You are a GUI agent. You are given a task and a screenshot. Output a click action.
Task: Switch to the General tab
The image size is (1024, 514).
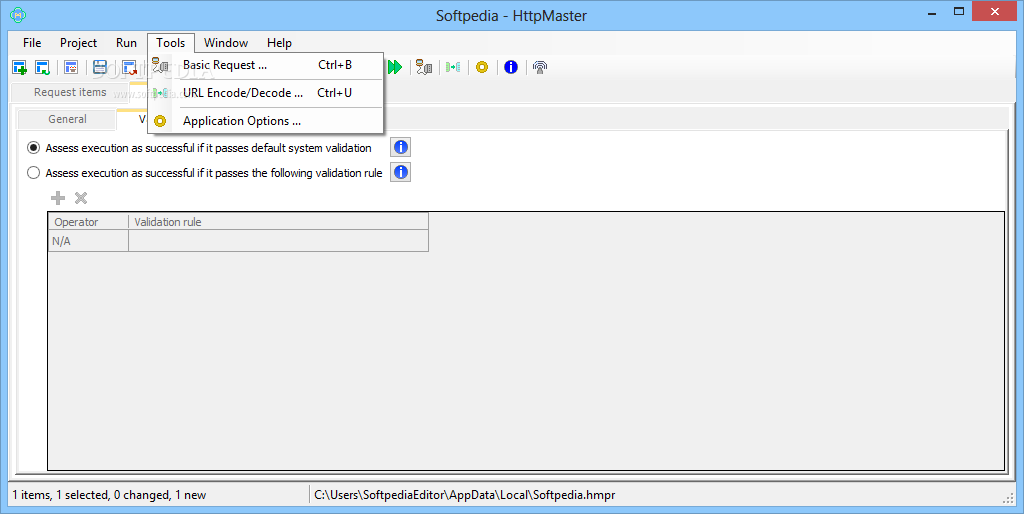tap(67, 120)
